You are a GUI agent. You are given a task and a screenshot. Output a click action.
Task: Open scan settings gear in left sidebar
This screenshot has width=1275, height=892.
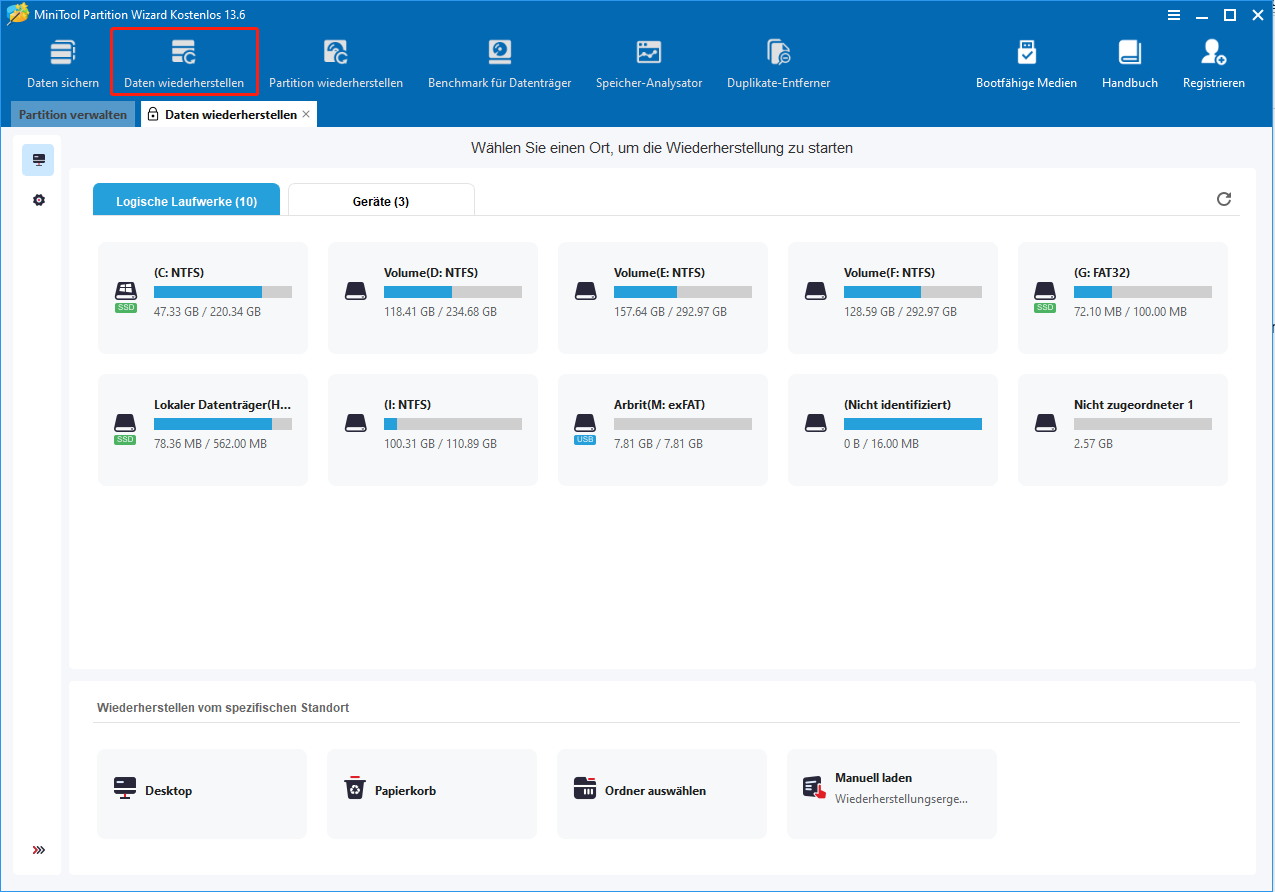point(38,200)
